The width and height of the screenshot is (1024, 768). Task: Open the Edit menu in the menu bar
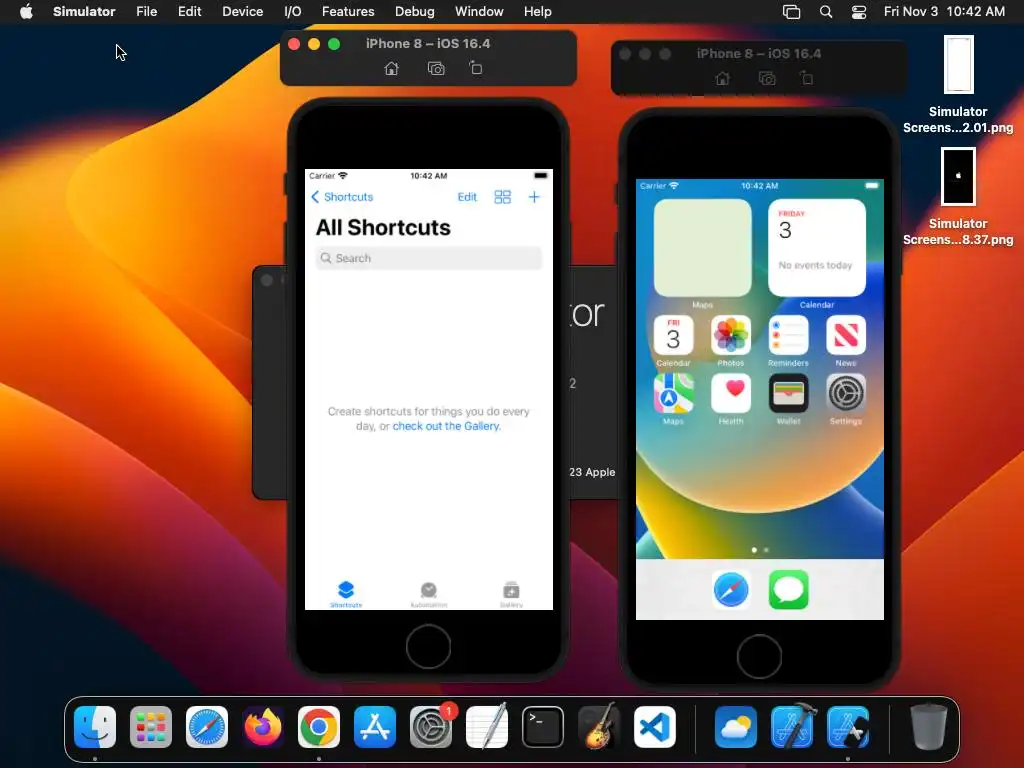pyautogui.click(x=189, y=11)
